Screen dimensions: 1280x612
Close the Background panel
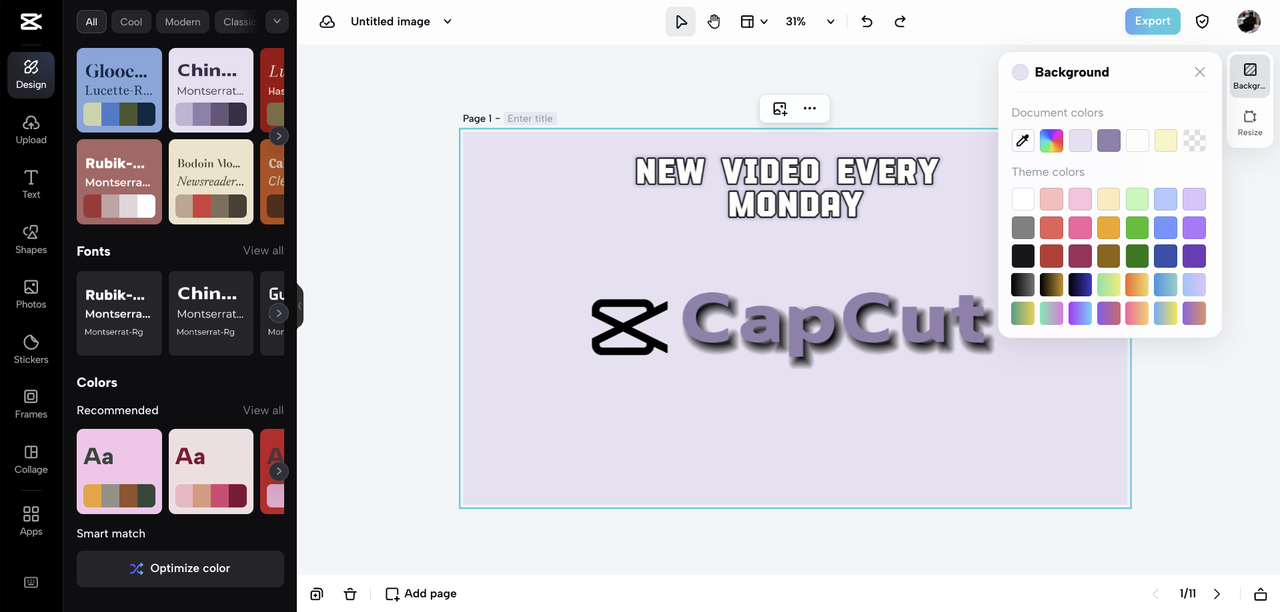click(1200, 72)
